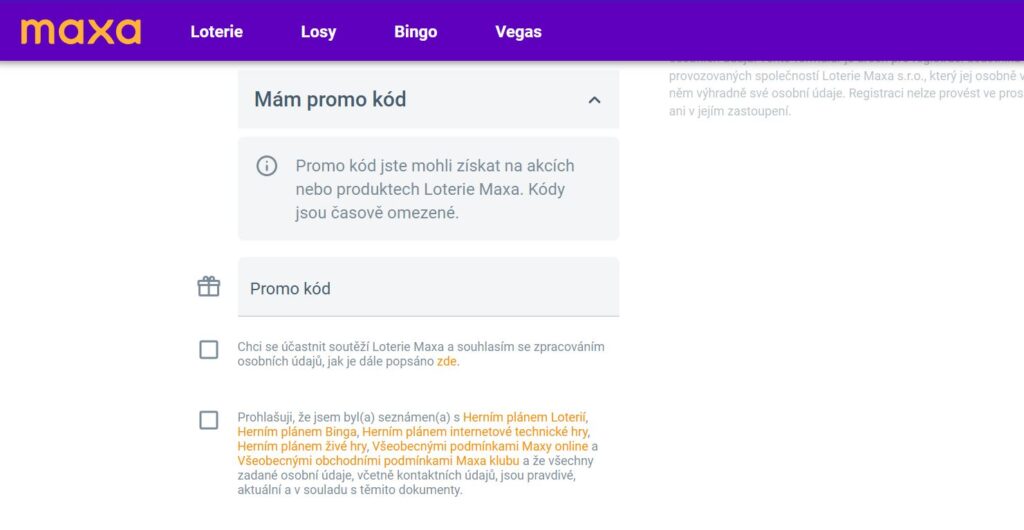
Task: Open Herním plánem živé hry link
Action: click(302, 446)
